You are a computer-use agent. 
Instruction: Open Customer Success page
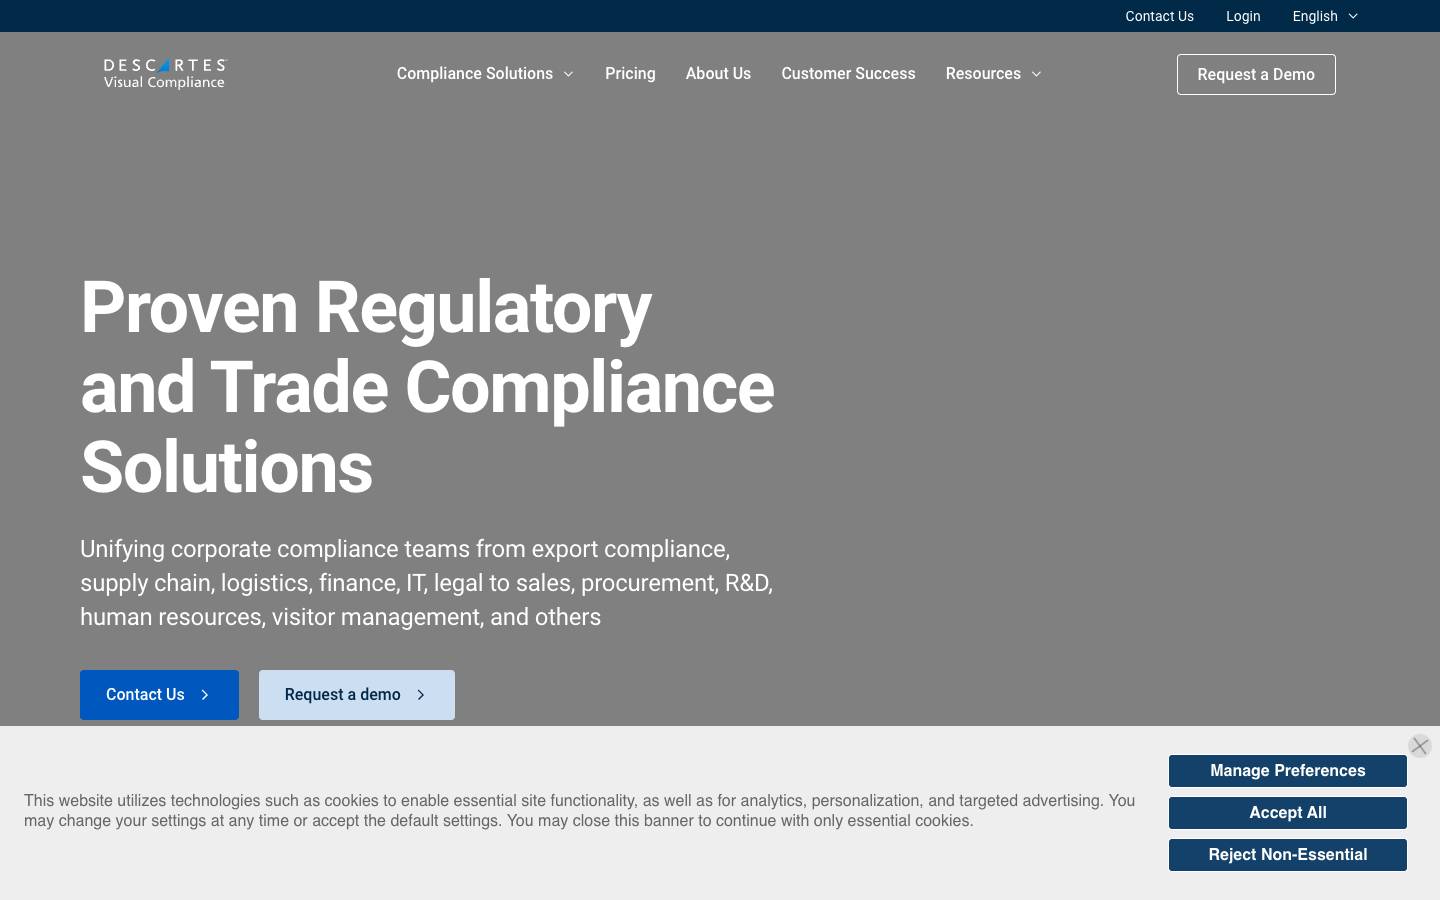pyautogui.click(x=848, y=74)
